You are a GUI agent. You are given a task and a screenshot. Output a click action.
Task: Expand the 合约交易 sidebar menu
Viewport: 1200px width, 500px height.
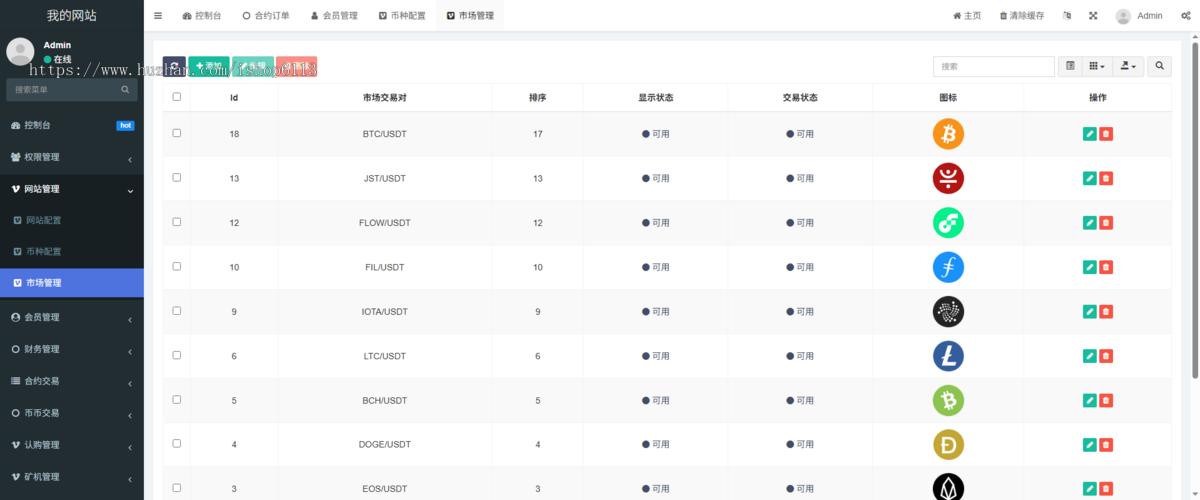click(72, 381)
